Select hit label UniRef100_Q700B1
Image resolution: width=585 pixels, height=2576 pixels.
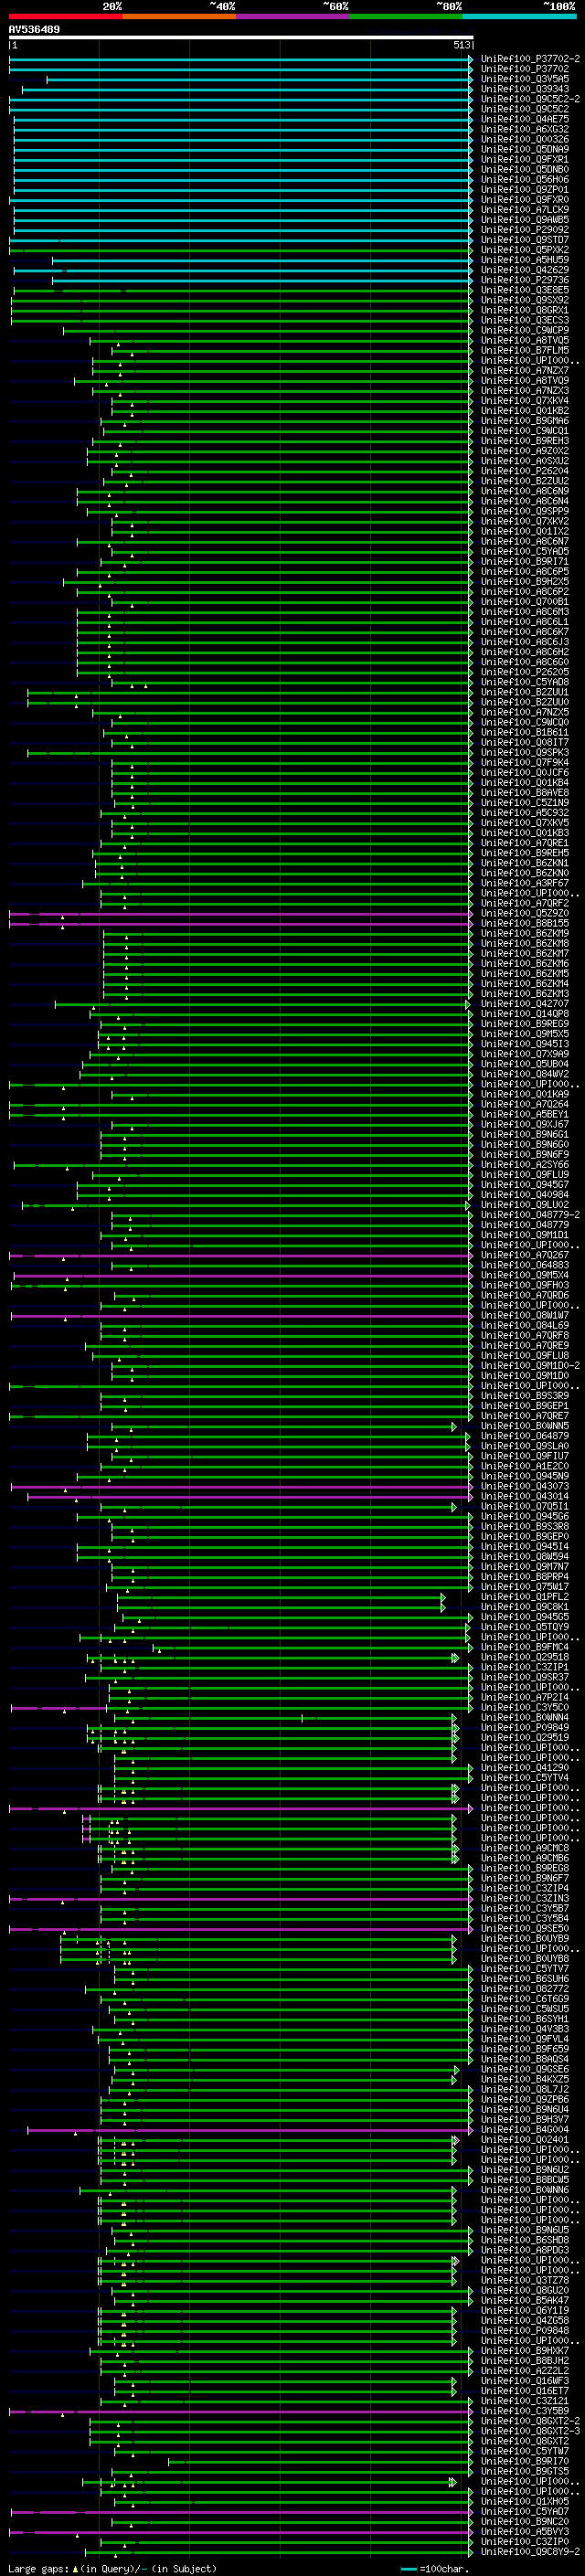[x=525, y=602]
